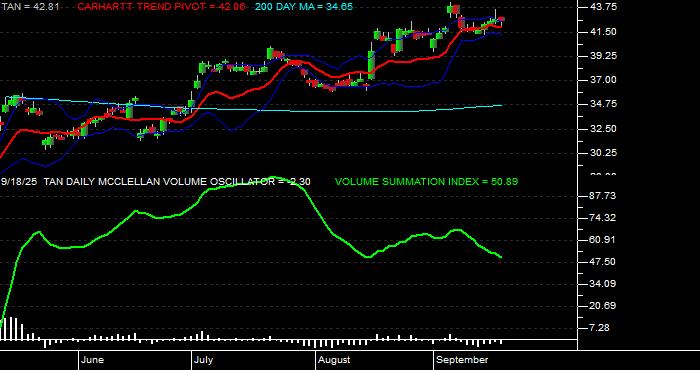The image size is (700, 370).
Task: Click the 34.09 oscillator axis value
Action: tap(604, 283)
